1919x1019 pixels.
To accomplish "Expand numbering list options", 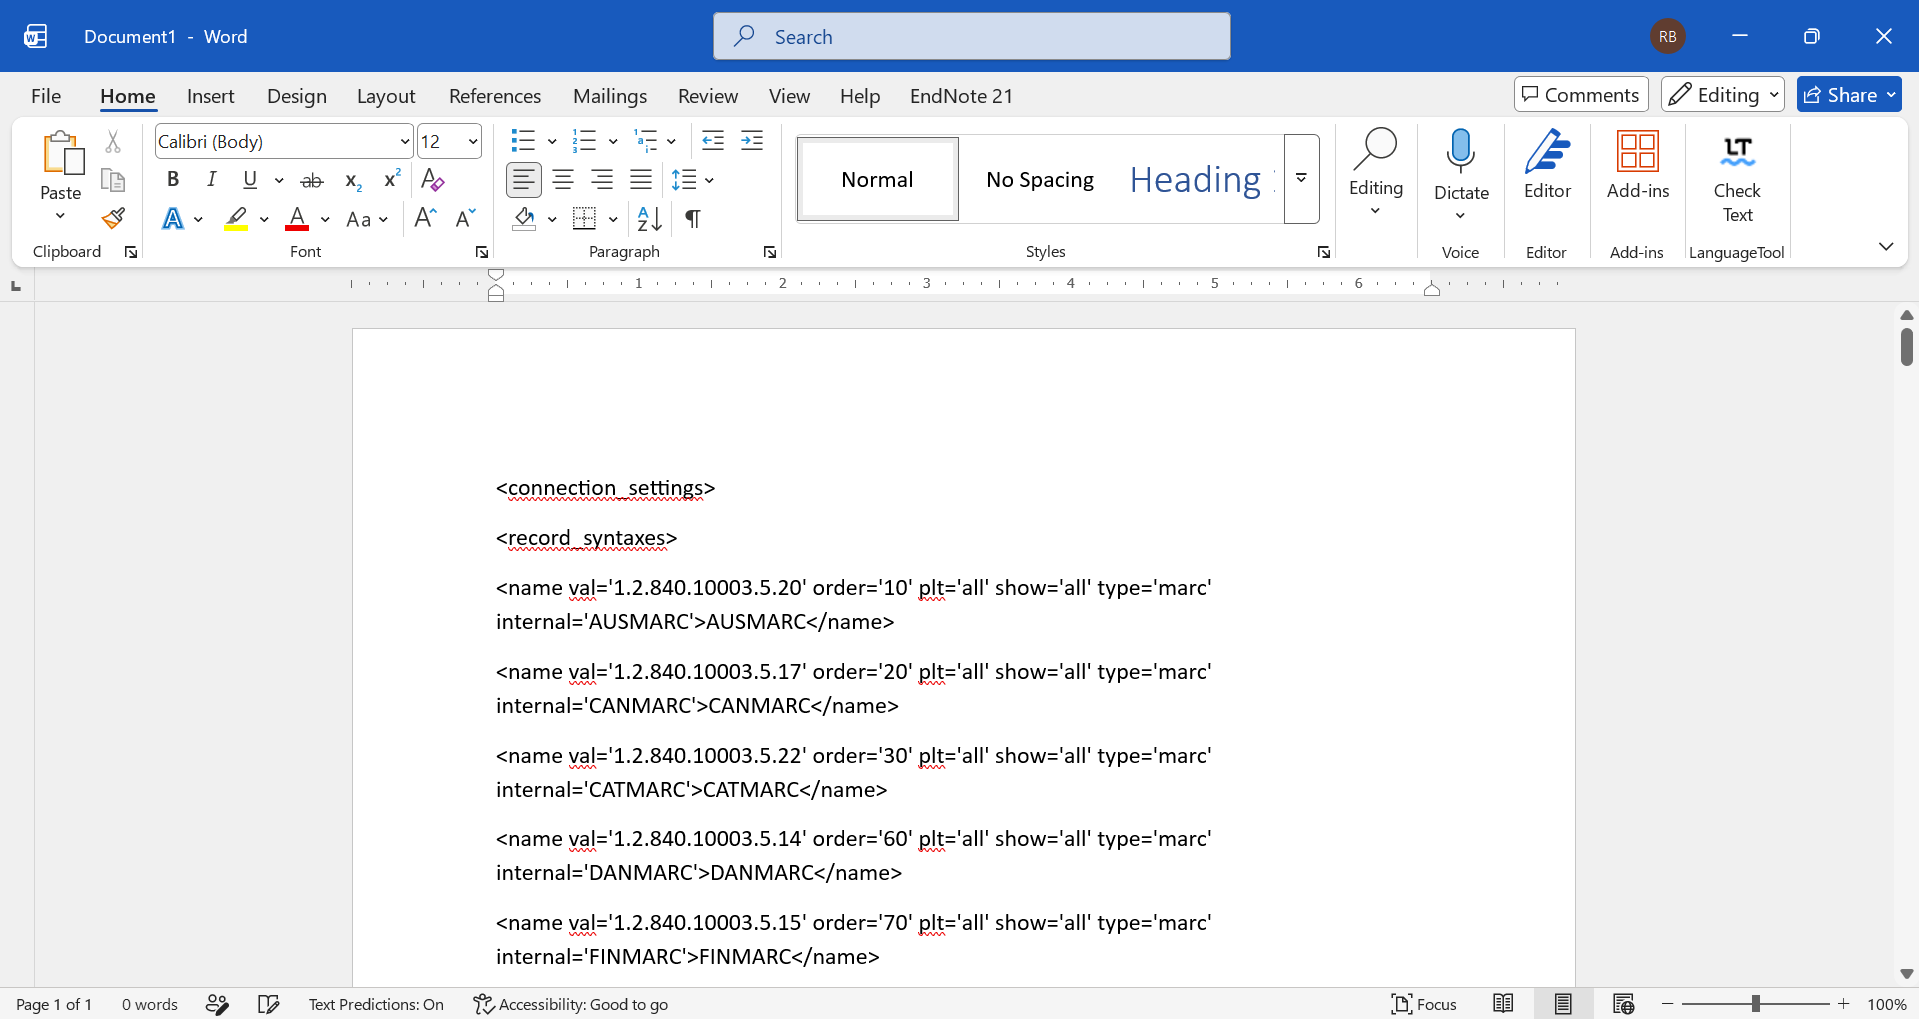I will point(612,141).
